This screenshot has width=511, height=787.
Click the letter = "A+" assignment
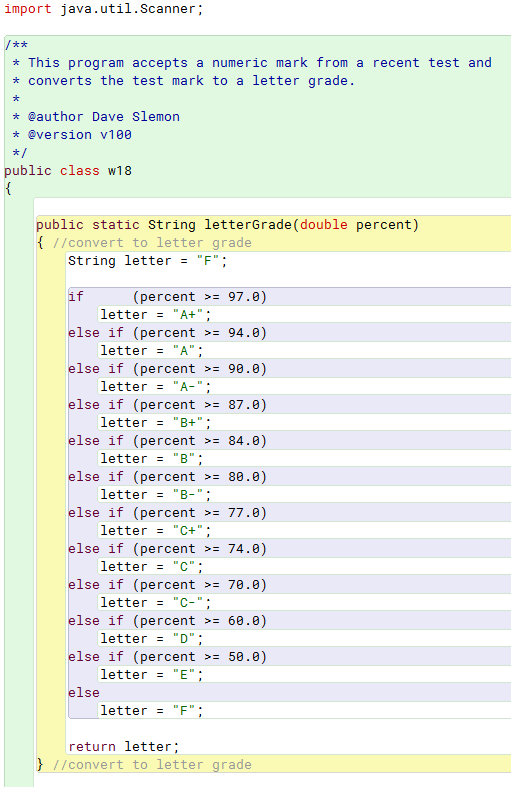[x=156, y=315]
